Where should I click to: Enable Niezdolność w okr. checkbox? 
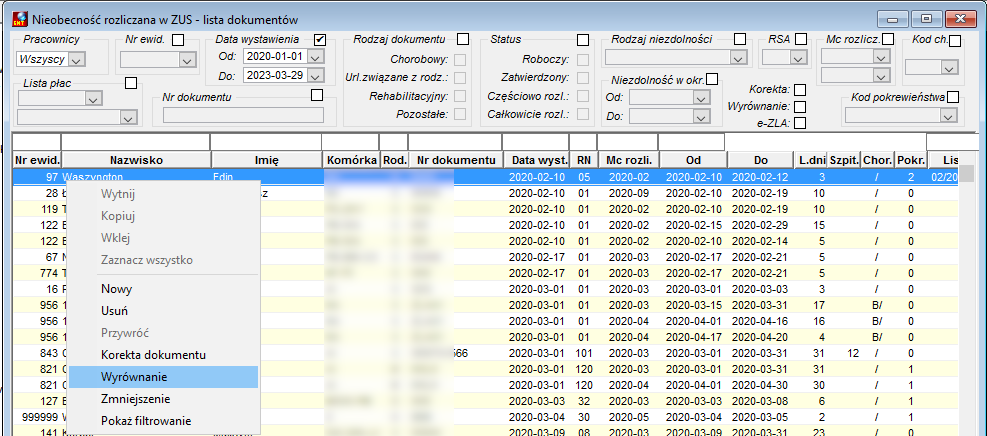point(712,79)
